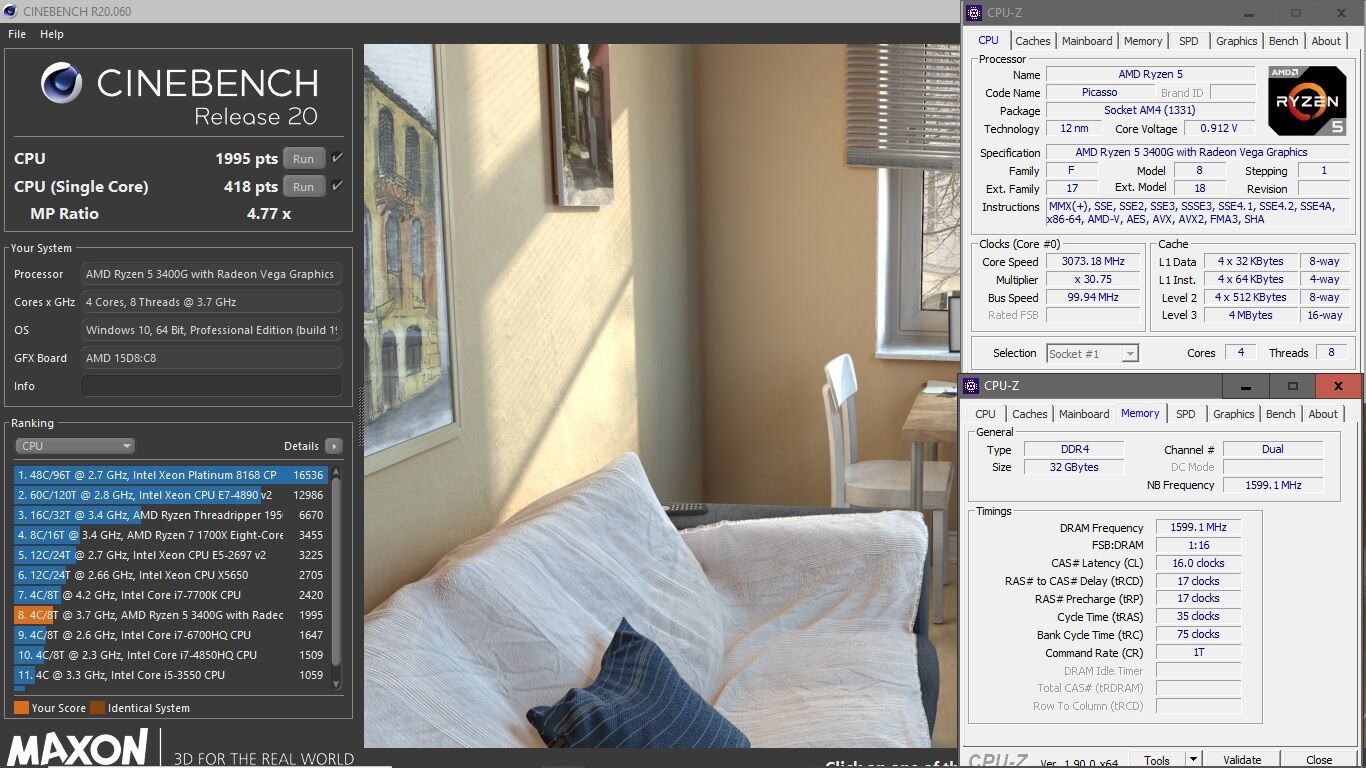The width and height of the screenshot is (1366, 768).
Task: Select About tab in the Memory CPU-Z window
Action: click(1323, 414)
